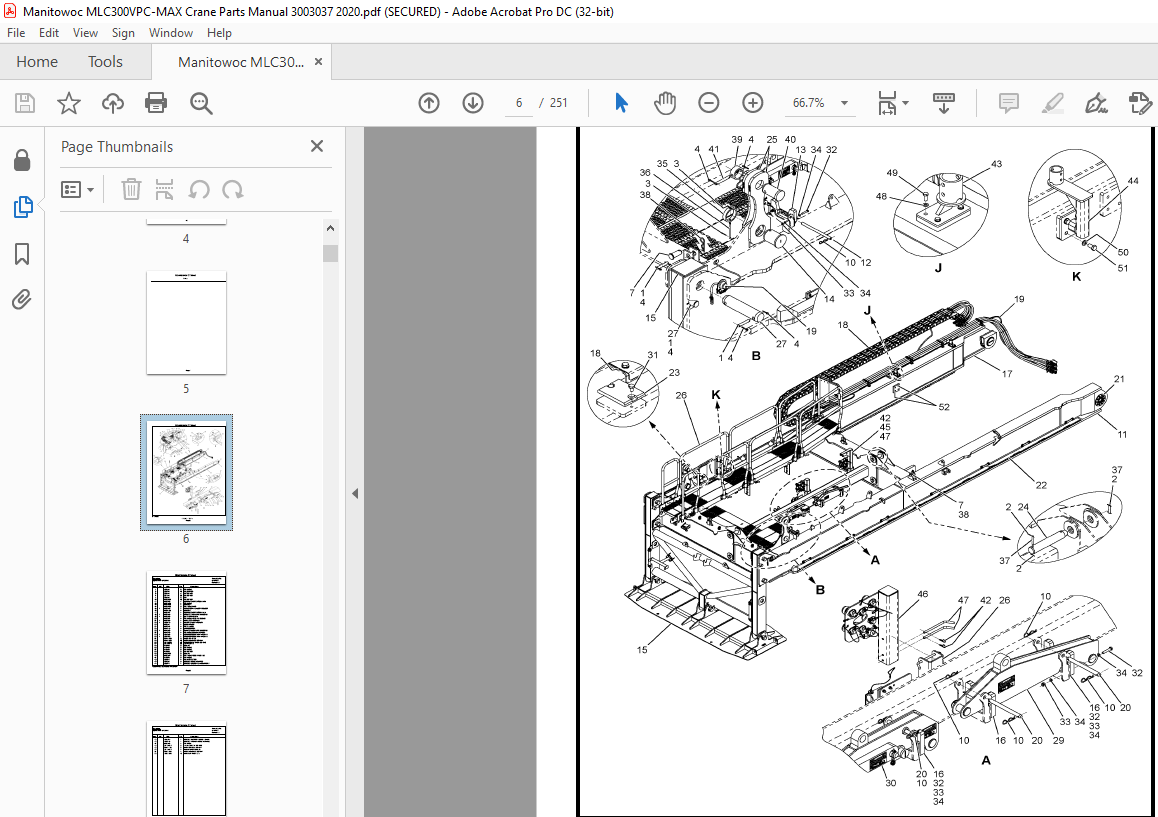
Task: Add a comment with speech bubble icon
Action: pyautogui.click(x=1009, y=103)
